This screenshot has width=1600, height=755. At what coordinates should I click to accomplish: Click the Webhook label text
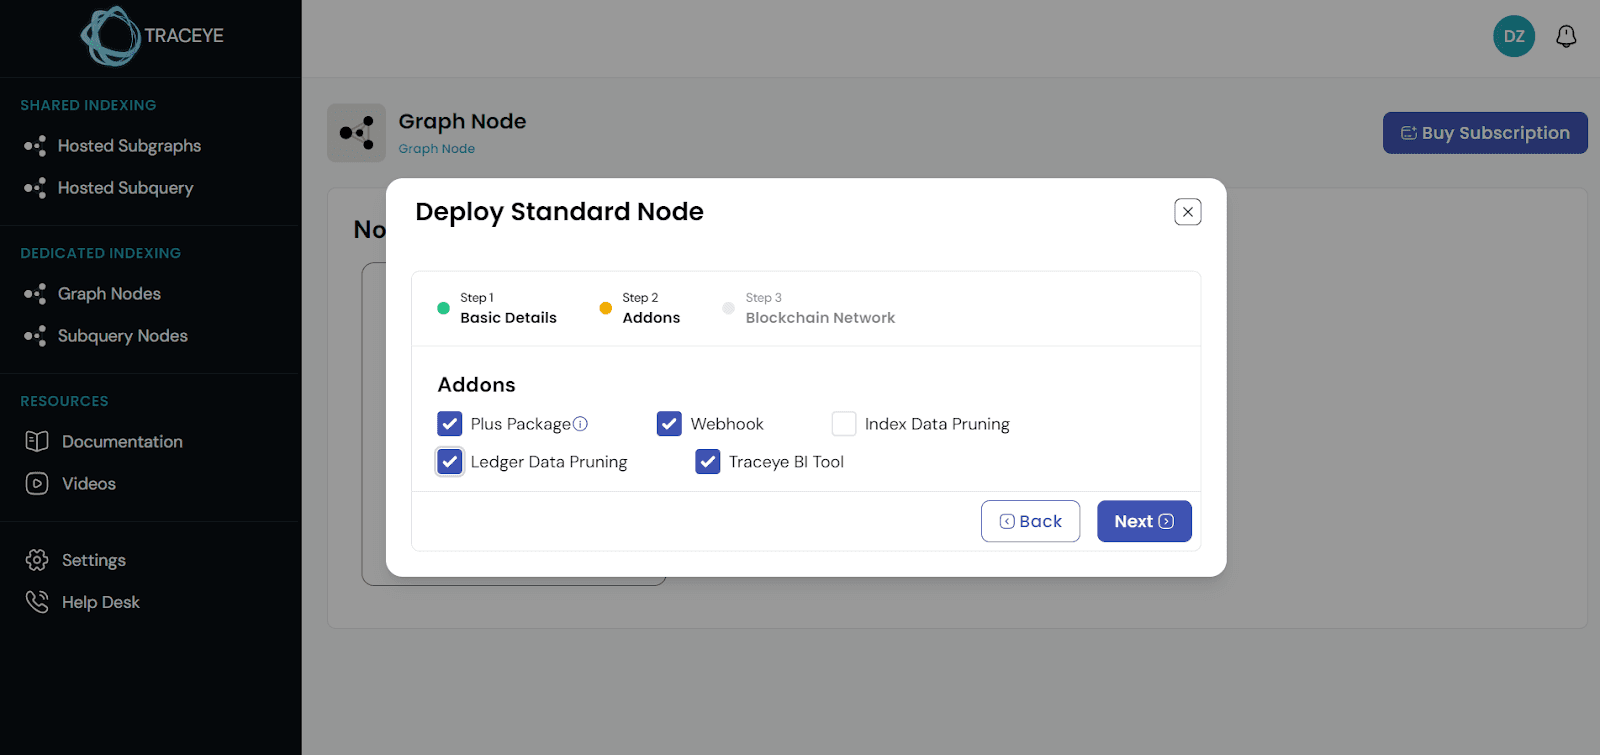(x=727, y=424)
